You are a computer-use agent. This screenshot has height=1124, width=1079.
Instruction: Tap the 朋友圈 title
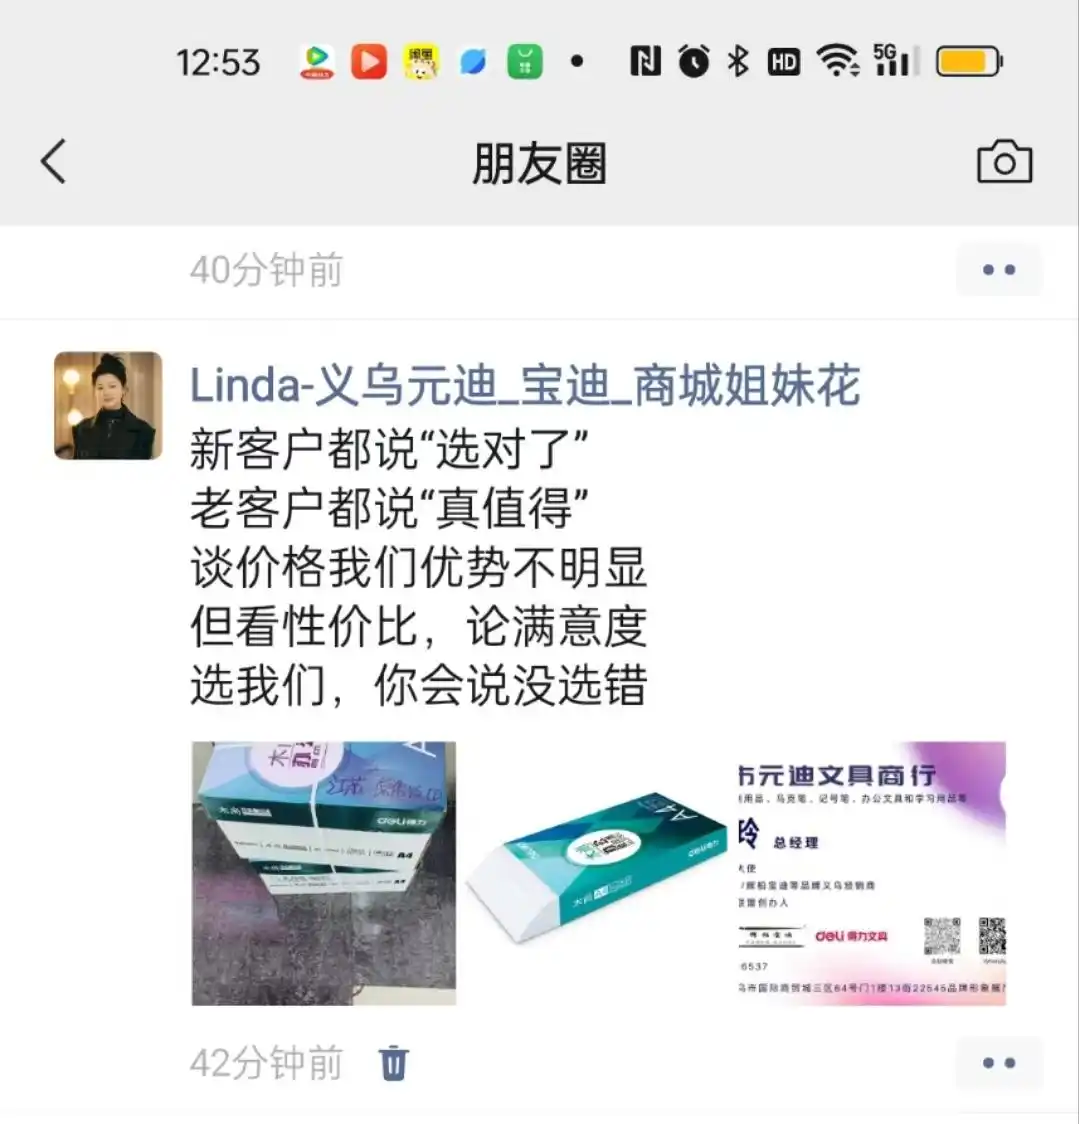coord(539,163)
